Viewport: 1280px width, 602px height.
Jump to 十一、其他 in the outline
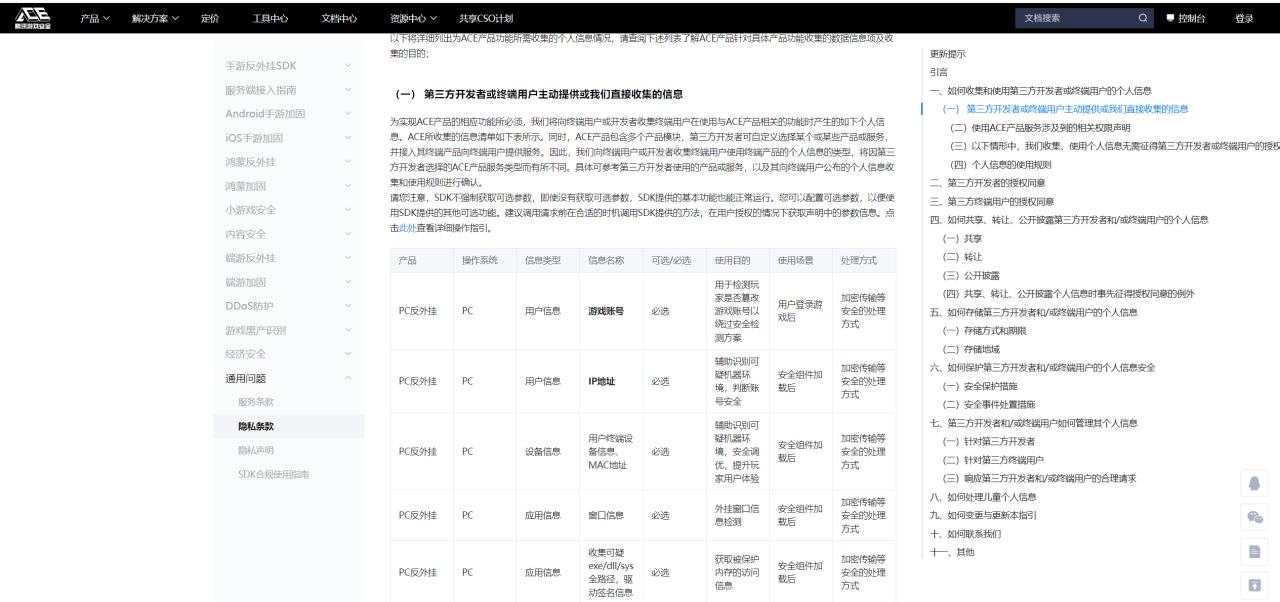click(952, 552)
